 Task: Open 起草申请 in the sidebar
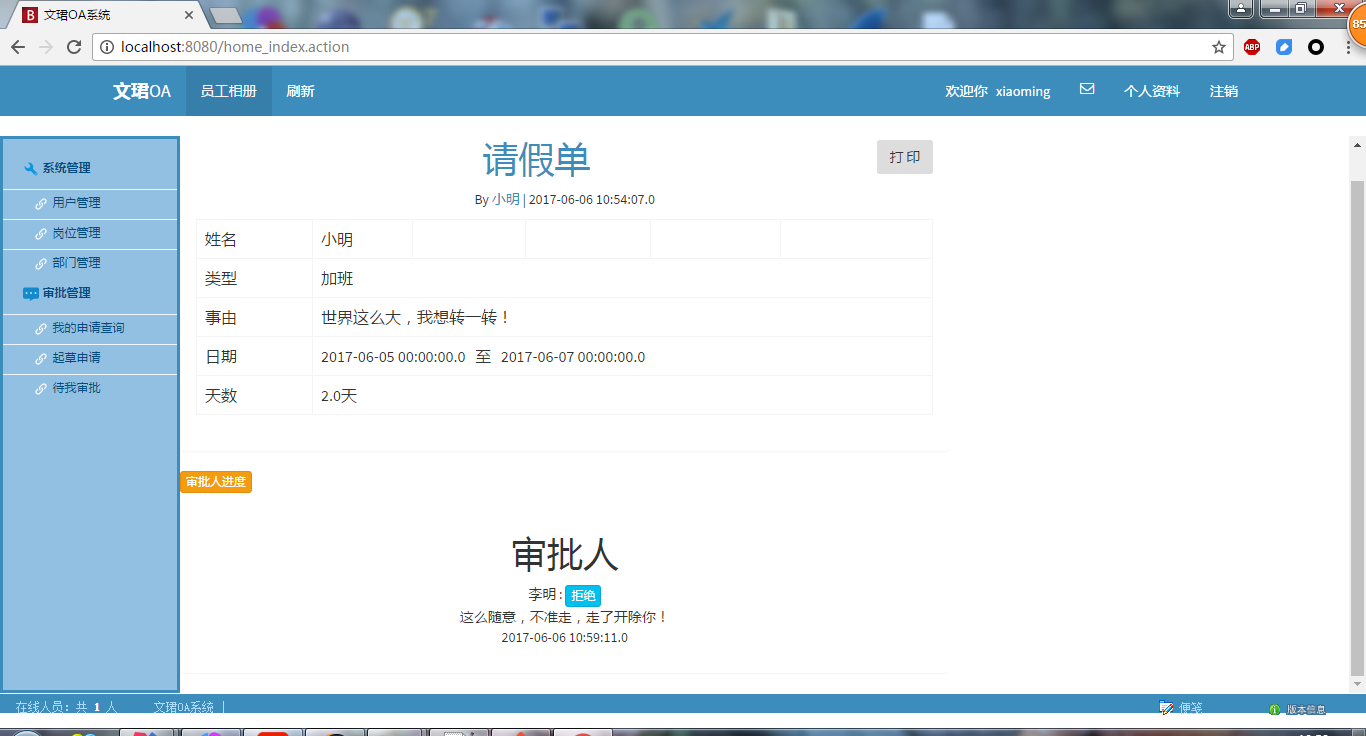[77, 358]
